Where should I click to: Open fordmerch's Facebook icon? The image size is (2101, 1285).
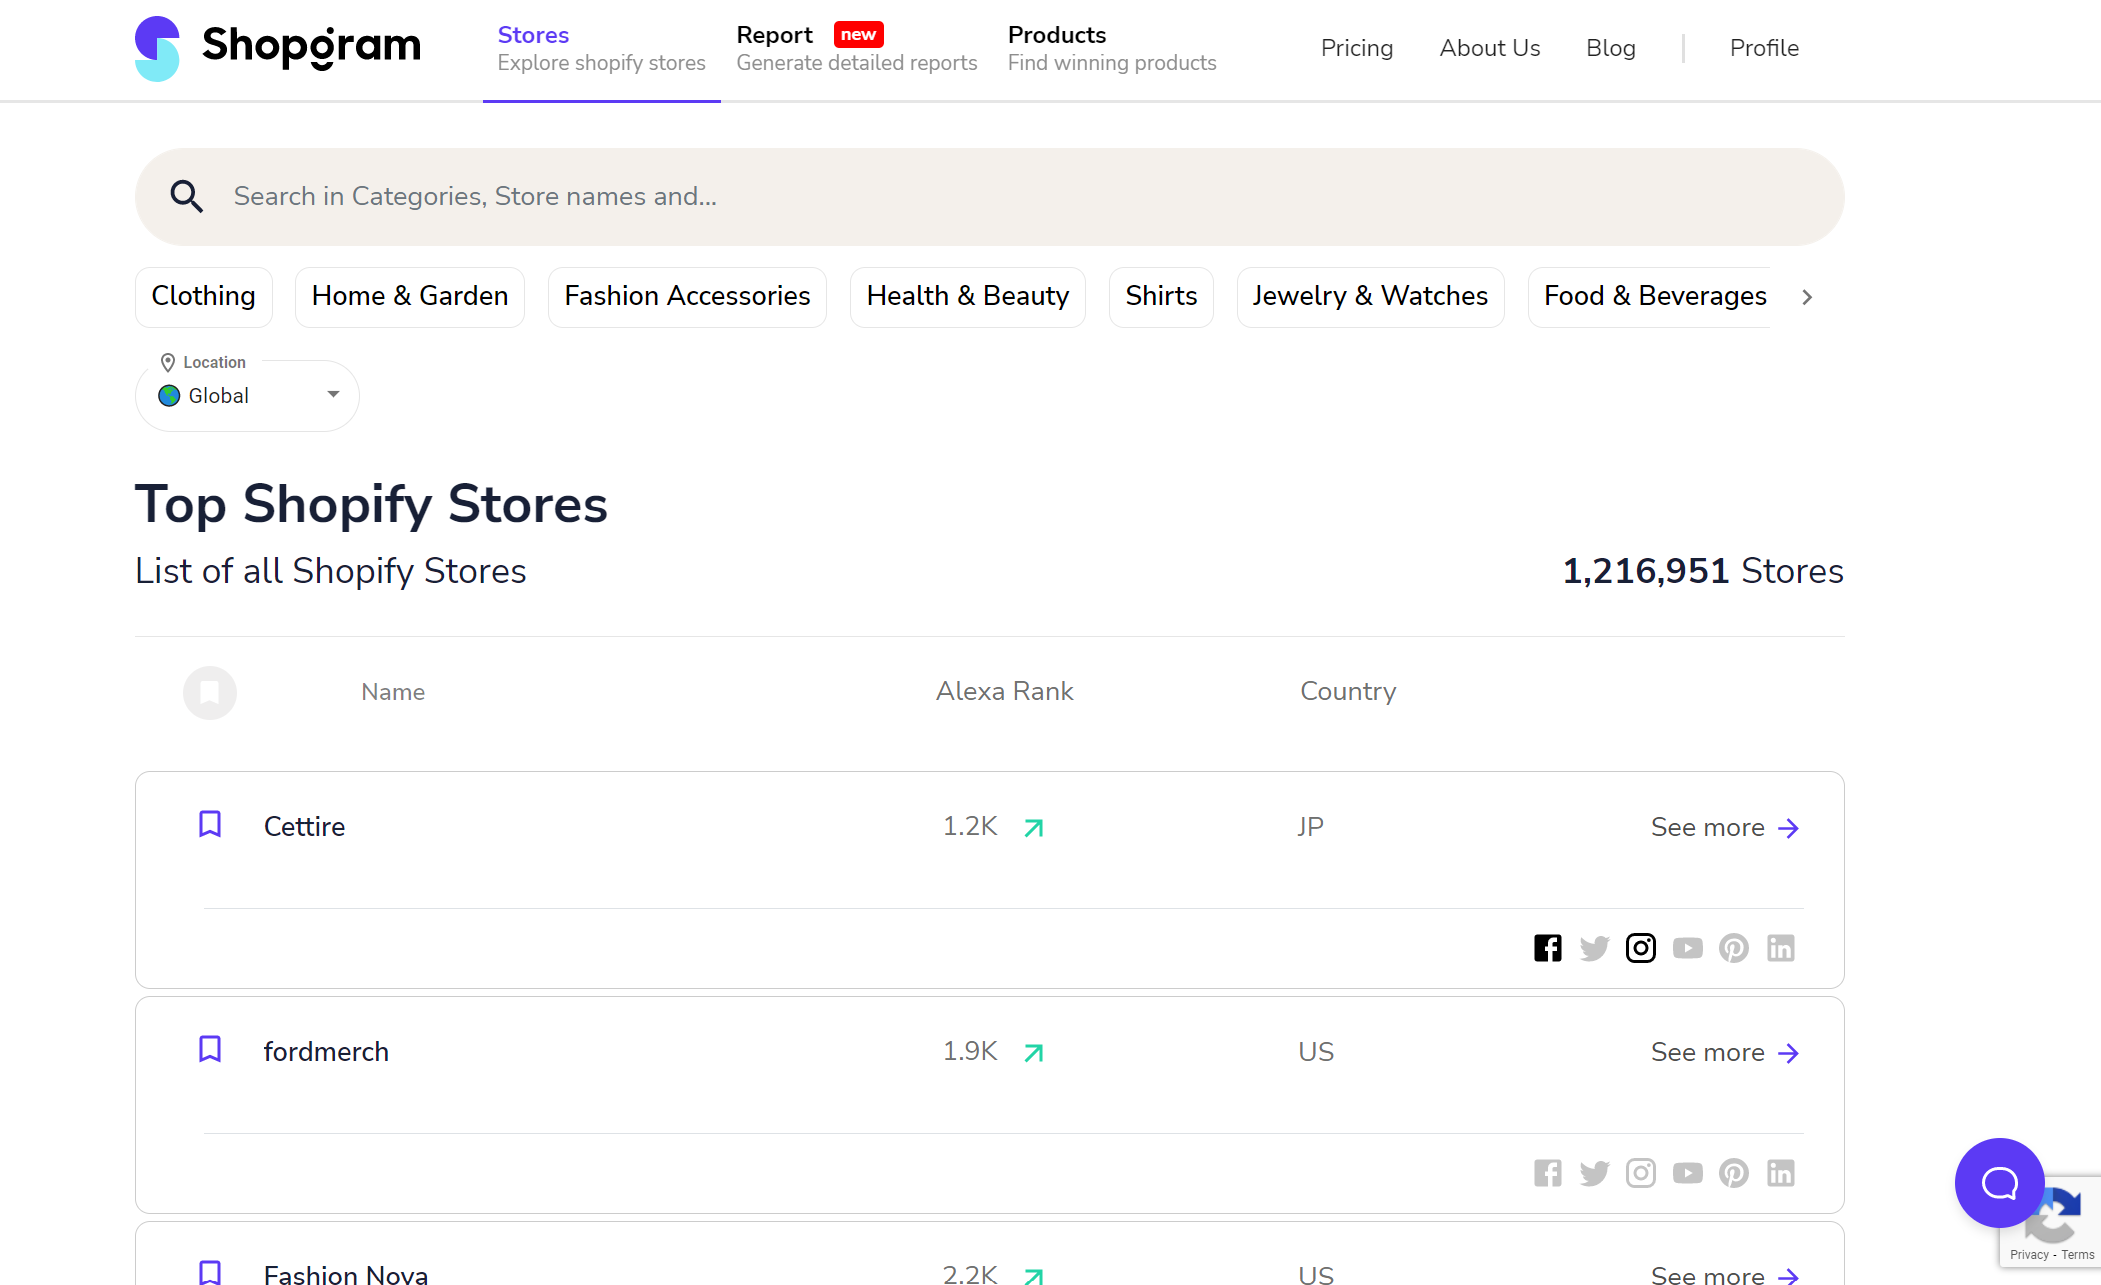click(x=1548, y=1173)
